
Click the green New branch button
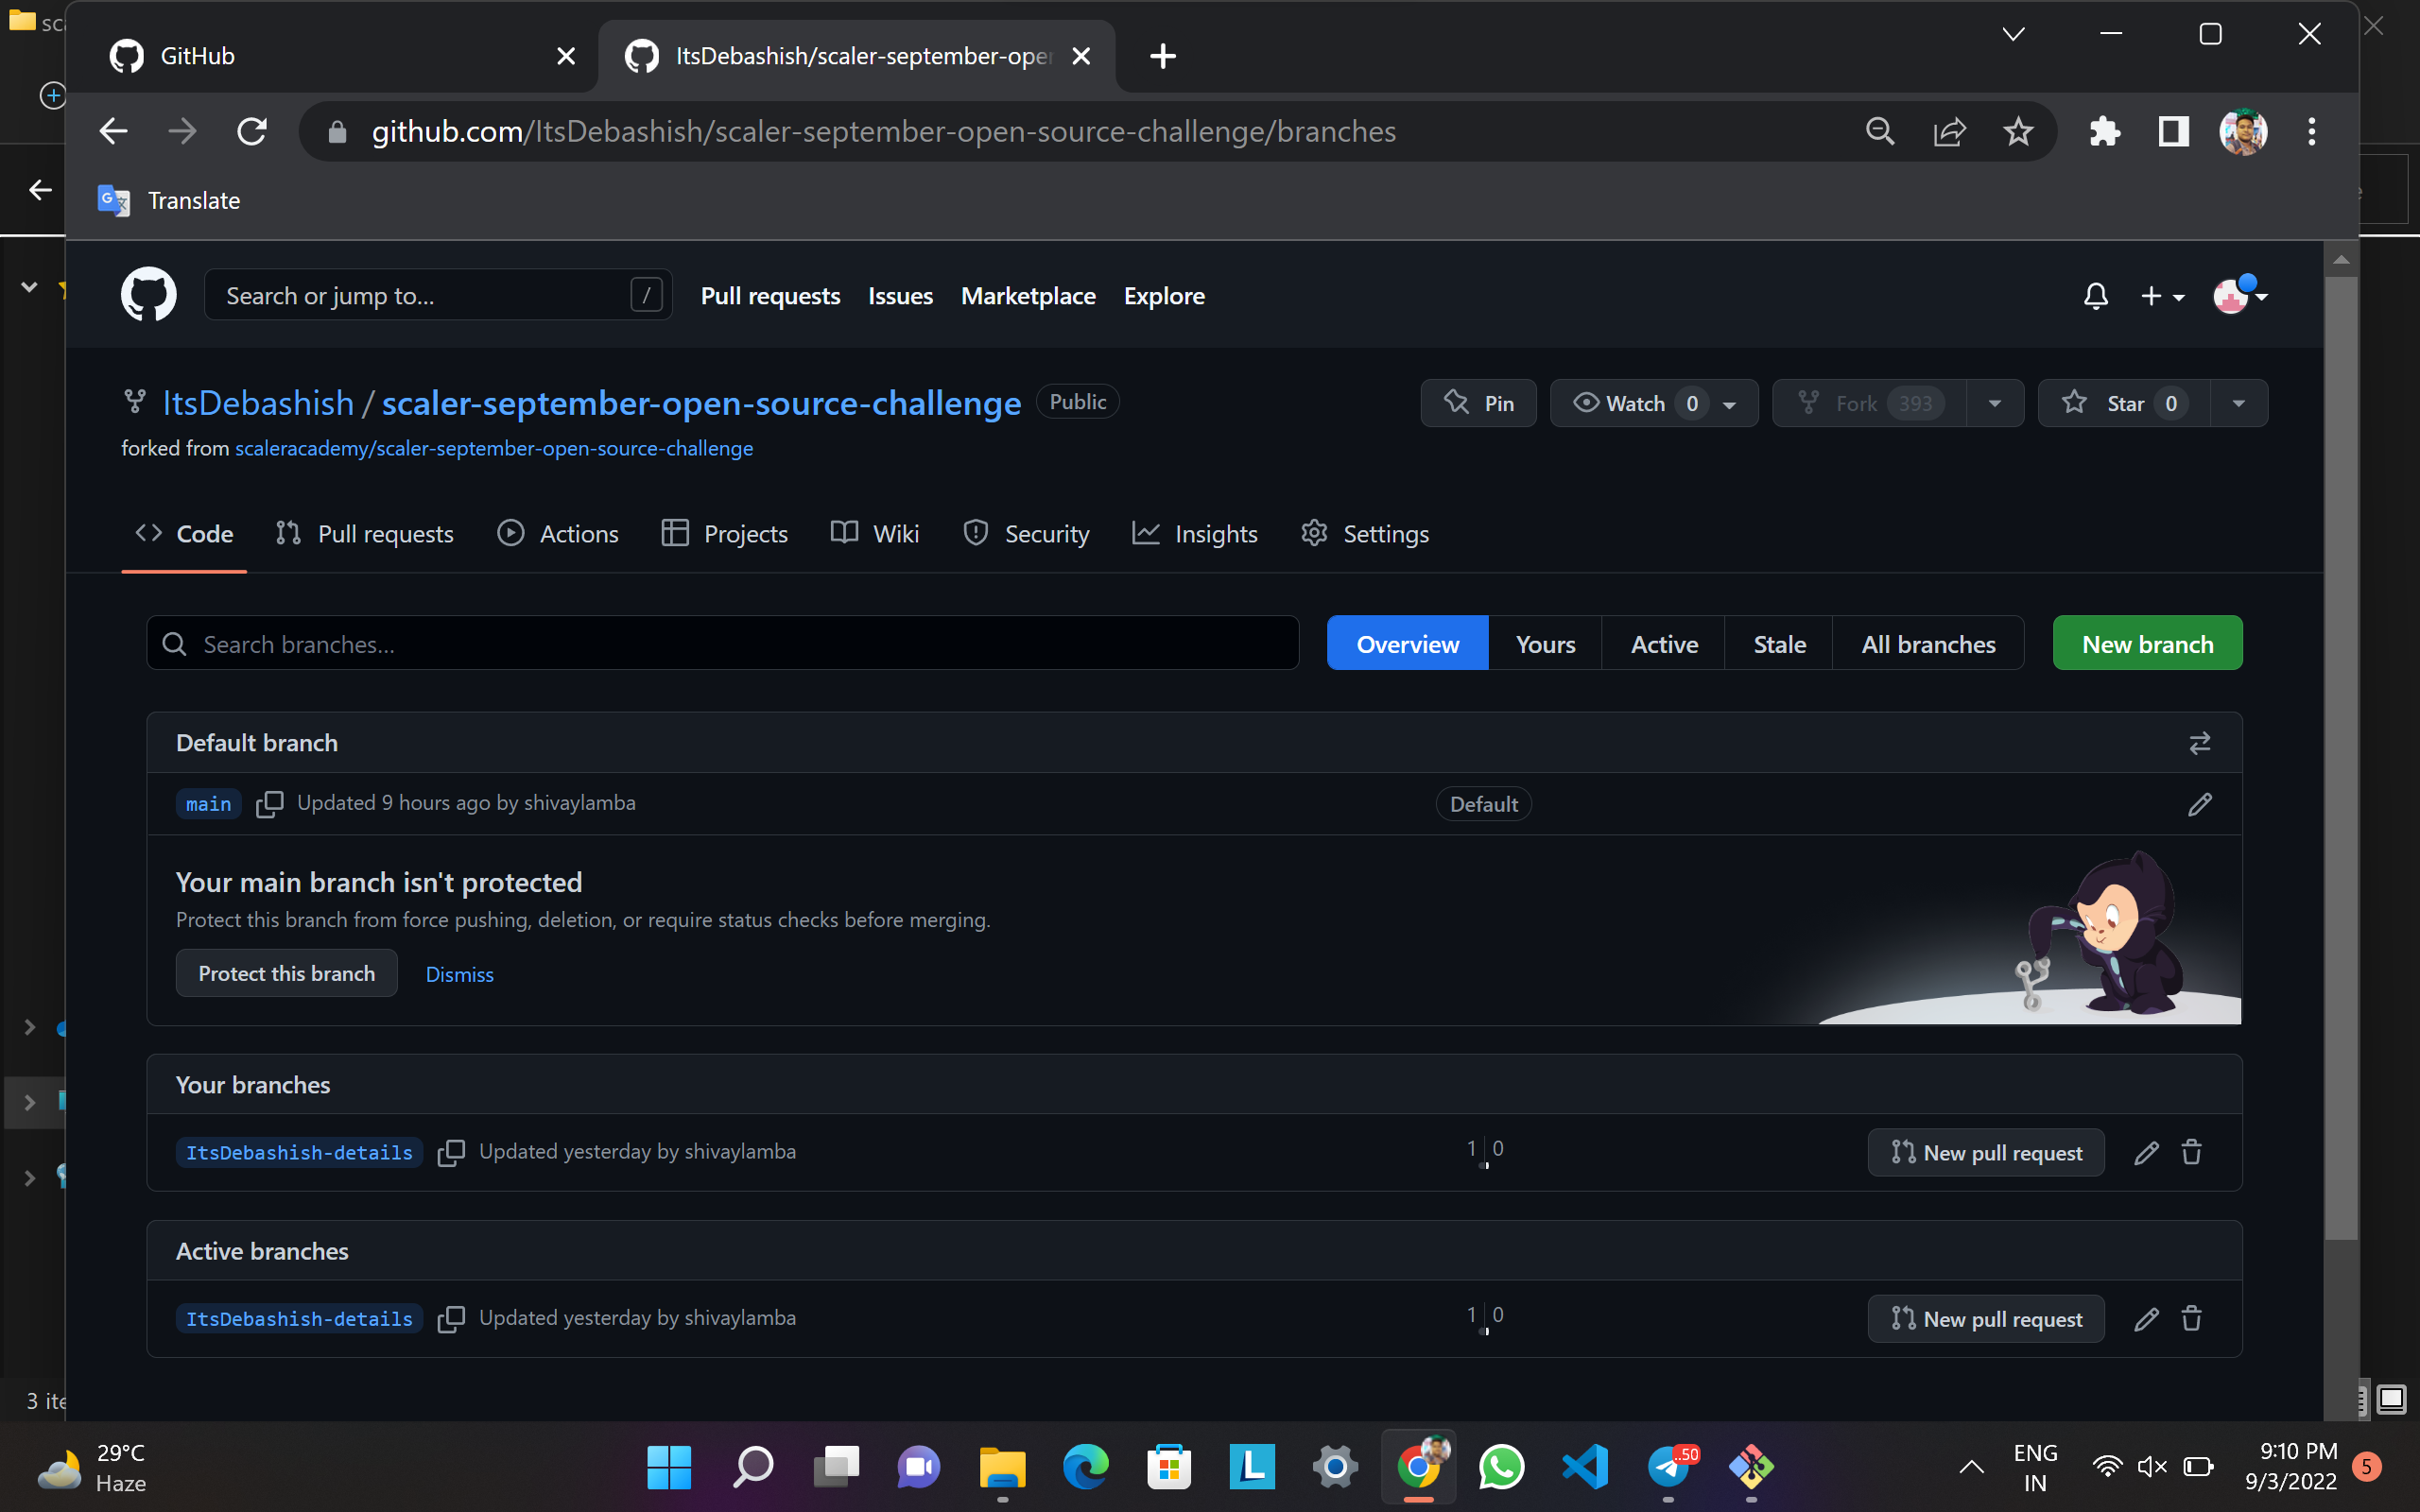pos(2146,644)
